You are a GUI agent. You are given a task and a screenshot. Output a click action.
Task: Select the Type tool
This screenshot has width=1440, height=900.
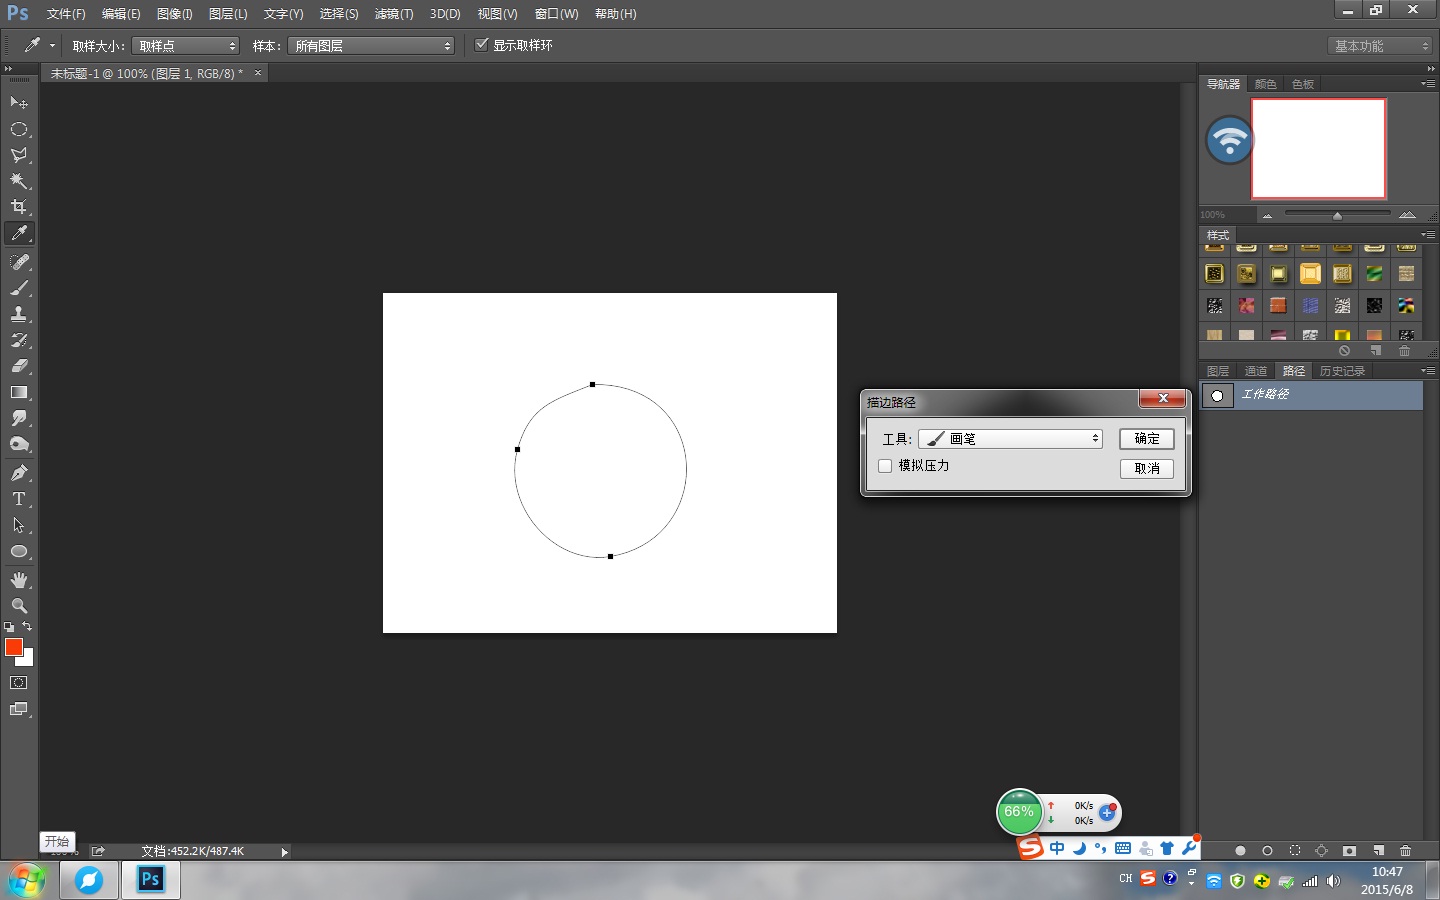(19, 499)
